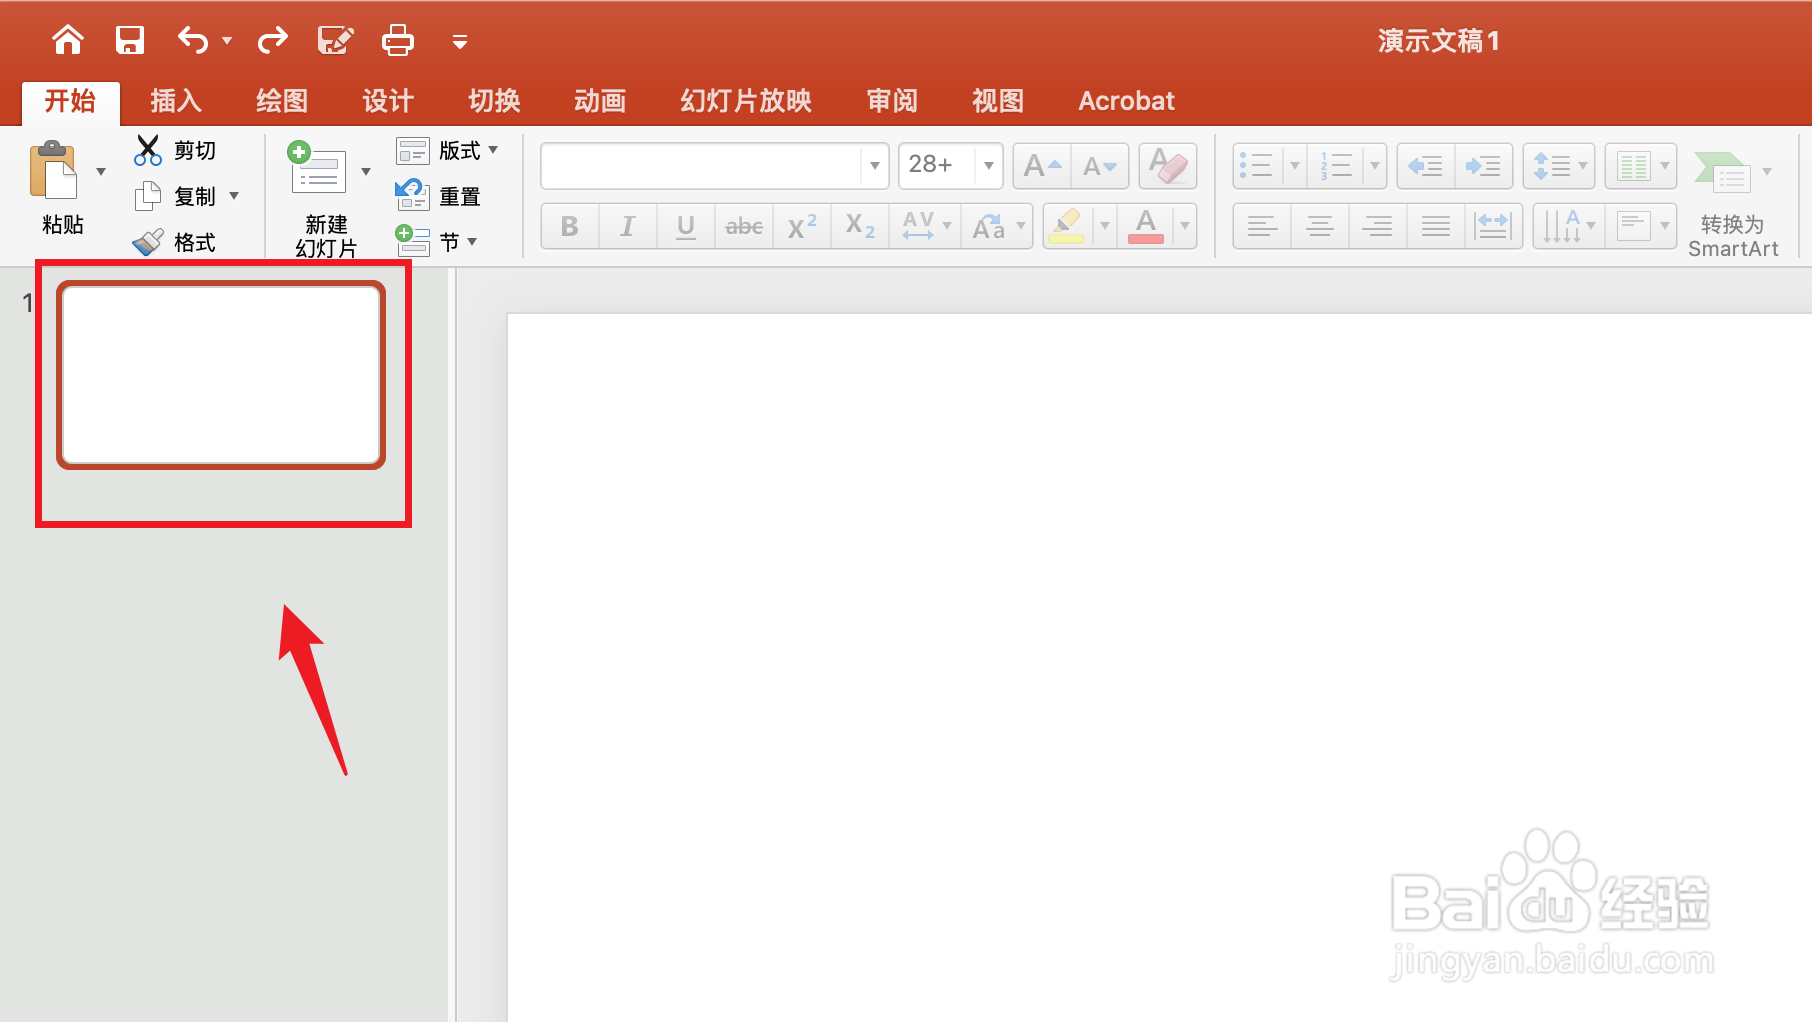
Task: Open the Aa change case menu
Action: tap(998, 227)
